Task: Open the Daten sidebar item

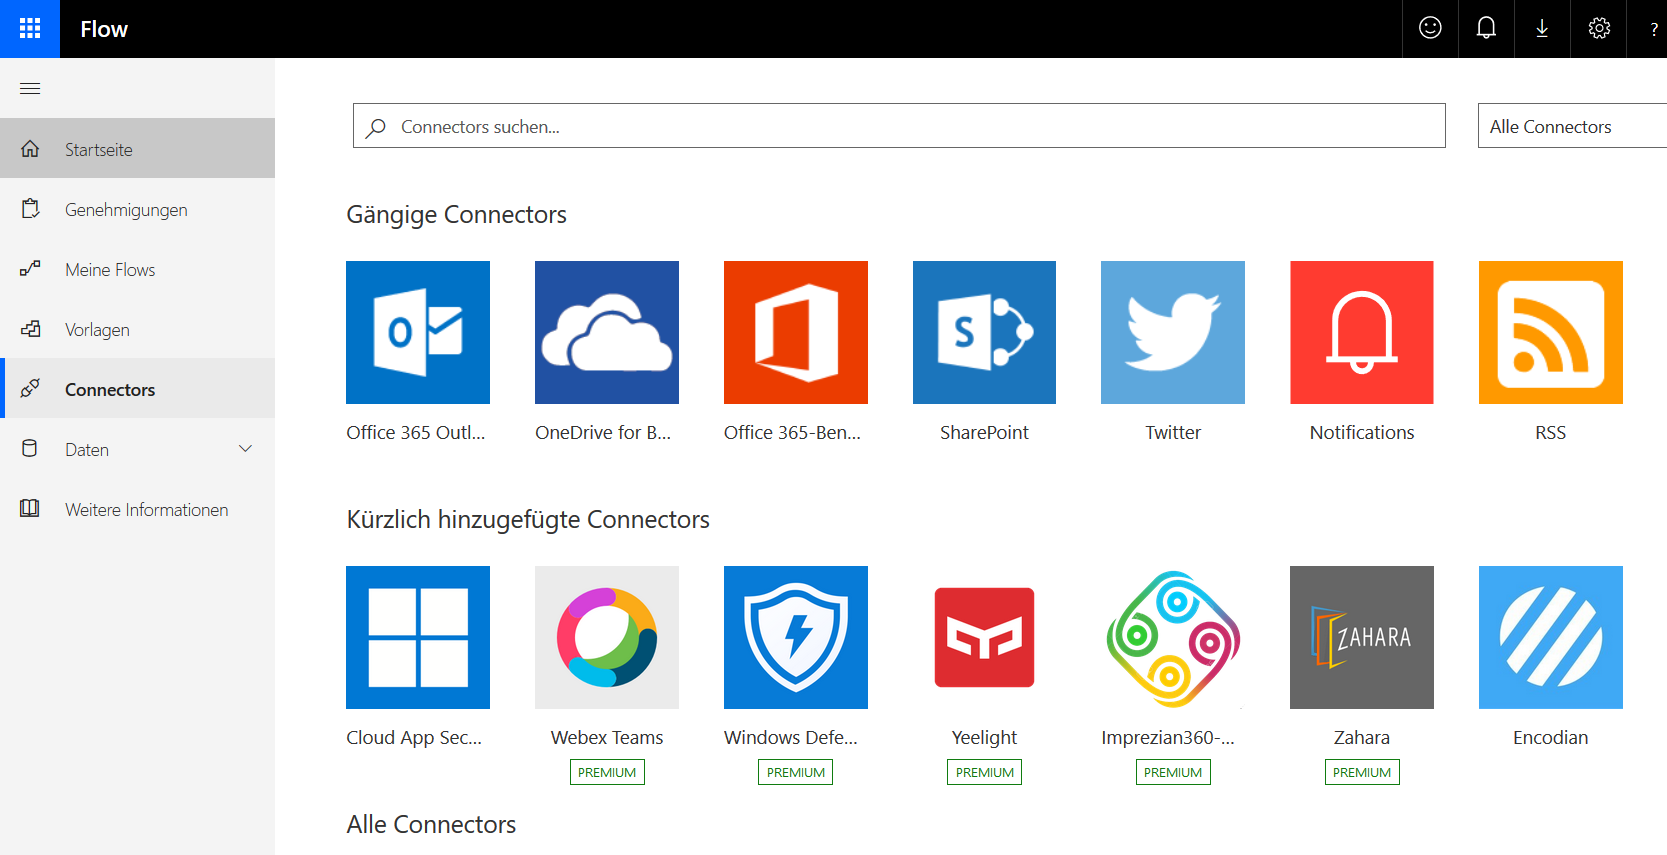Action: [x=137, y=449]
